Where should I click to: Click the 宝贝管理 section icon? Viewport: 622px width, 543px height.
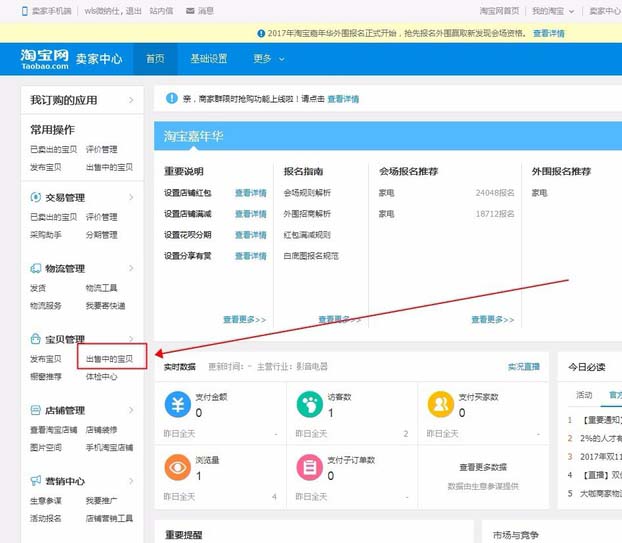(35, 339)
